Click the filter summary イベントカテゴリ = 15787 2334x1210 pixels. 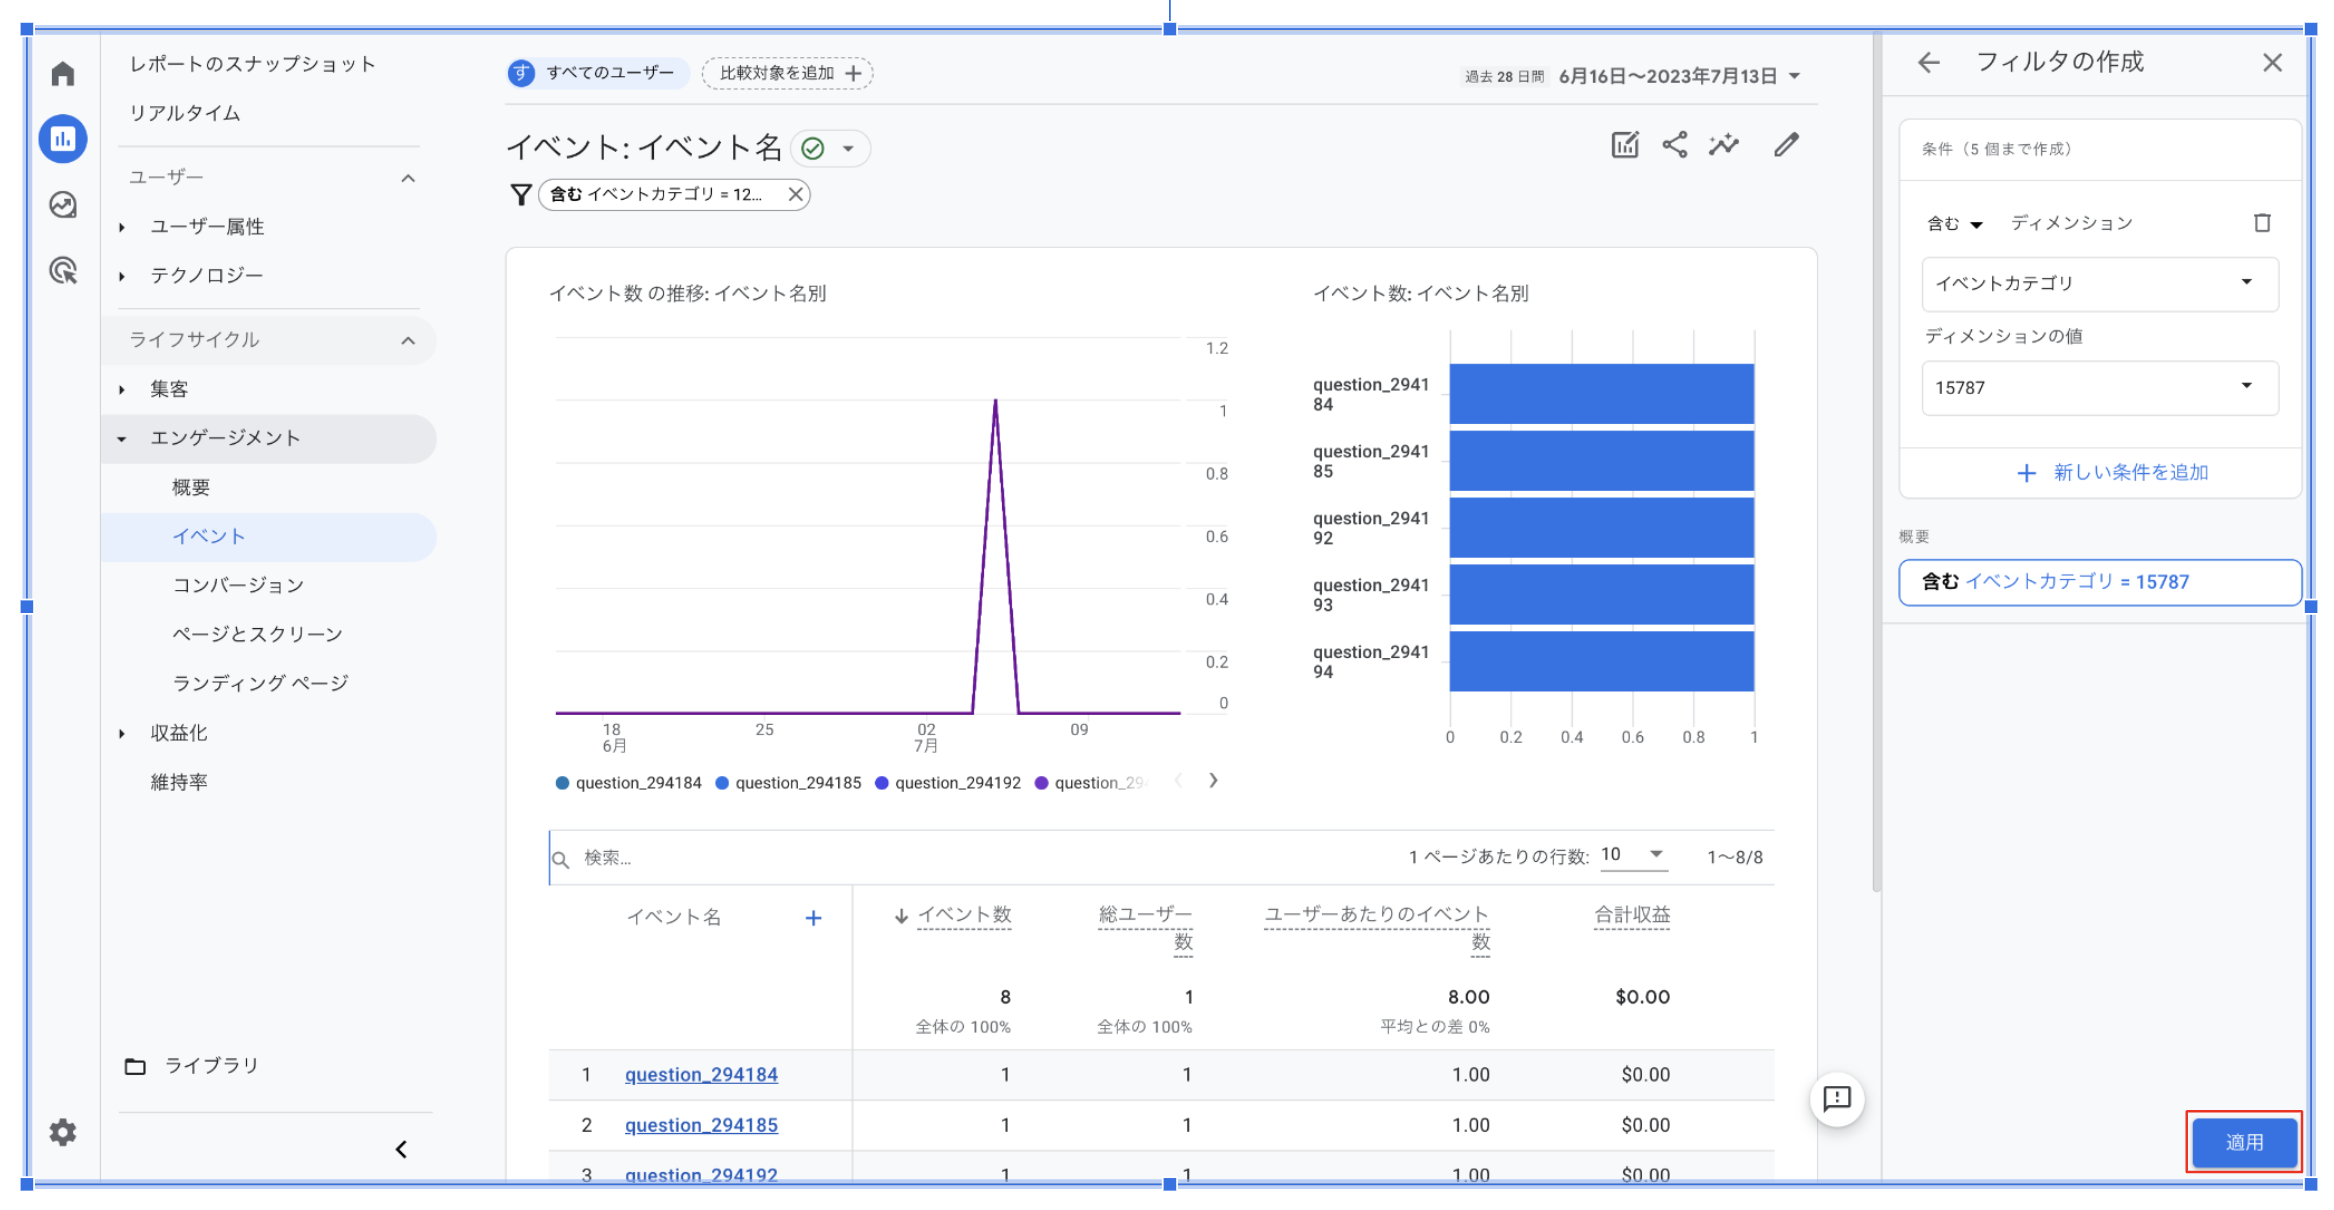point(2100,582)
